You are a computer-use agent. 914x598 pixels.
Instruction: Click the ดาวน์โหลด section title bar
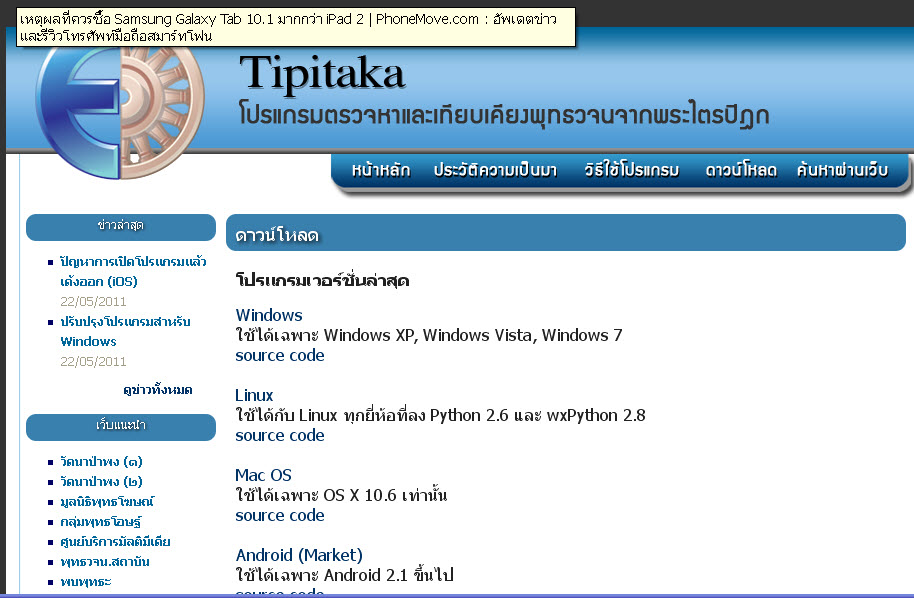pyautogui.click(x=565, y=233)
